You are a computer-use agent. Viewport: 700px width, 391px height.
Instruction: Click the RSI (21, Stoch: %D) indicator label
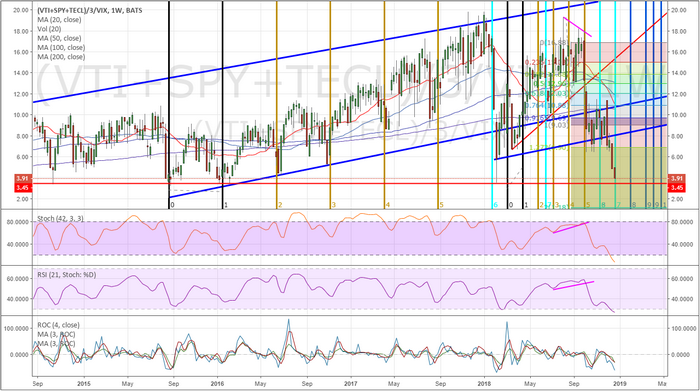pyautogui.click(x=67, y=275)
